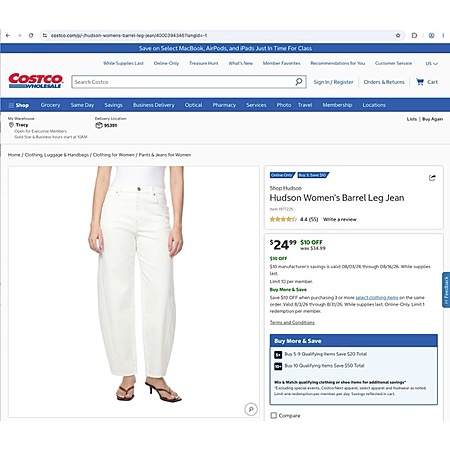
Task: Click the search magnifier icon
Action: tap(299, 82)
